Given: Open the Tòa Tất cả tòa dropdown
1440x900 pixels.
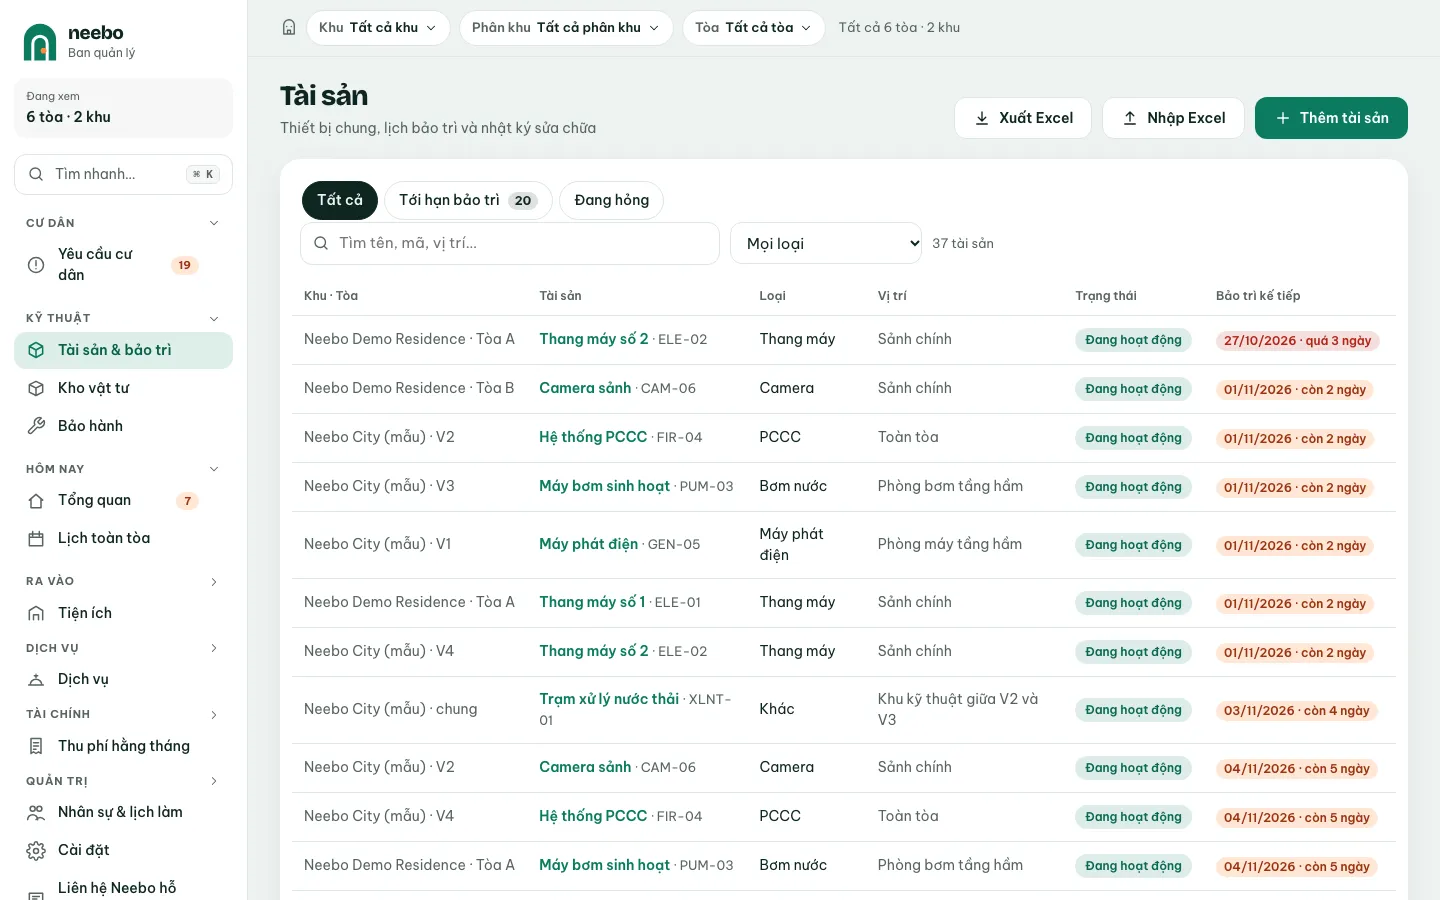Looking at the screenshot, I should coord(754,28).
